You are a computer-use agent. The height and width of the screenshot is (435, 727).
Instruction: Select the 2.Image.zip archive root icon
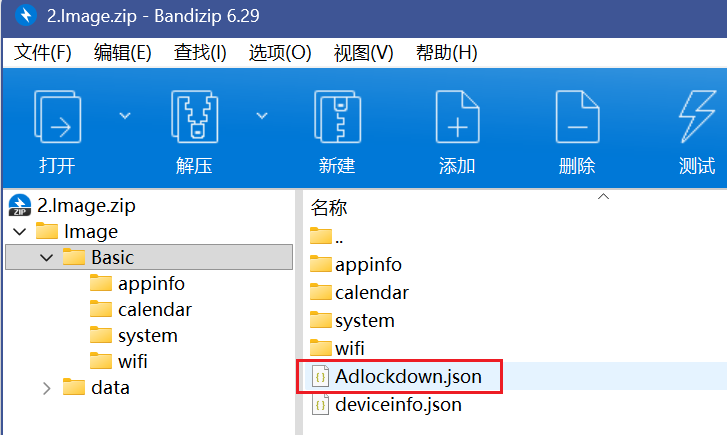[x=19, y=205]
